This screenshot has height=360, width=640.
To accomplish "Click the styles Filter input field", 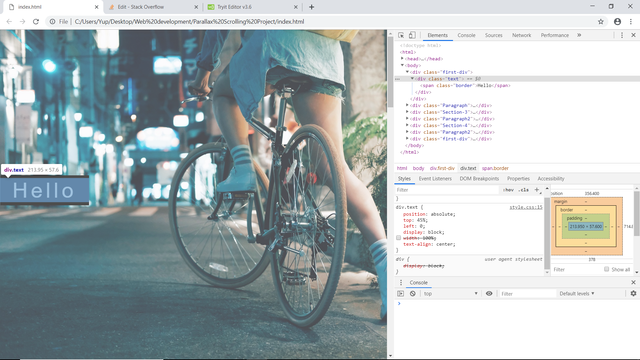I will (x=447, y=190).
